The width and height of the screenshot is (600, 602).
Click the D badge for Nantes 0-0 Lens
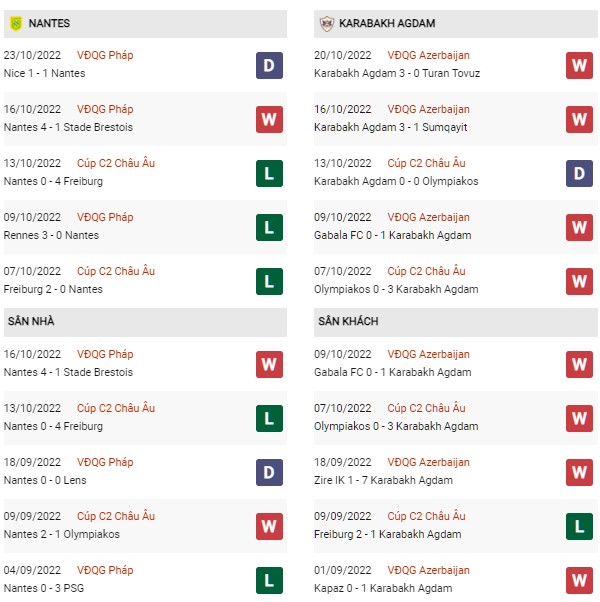coord(269,472)
